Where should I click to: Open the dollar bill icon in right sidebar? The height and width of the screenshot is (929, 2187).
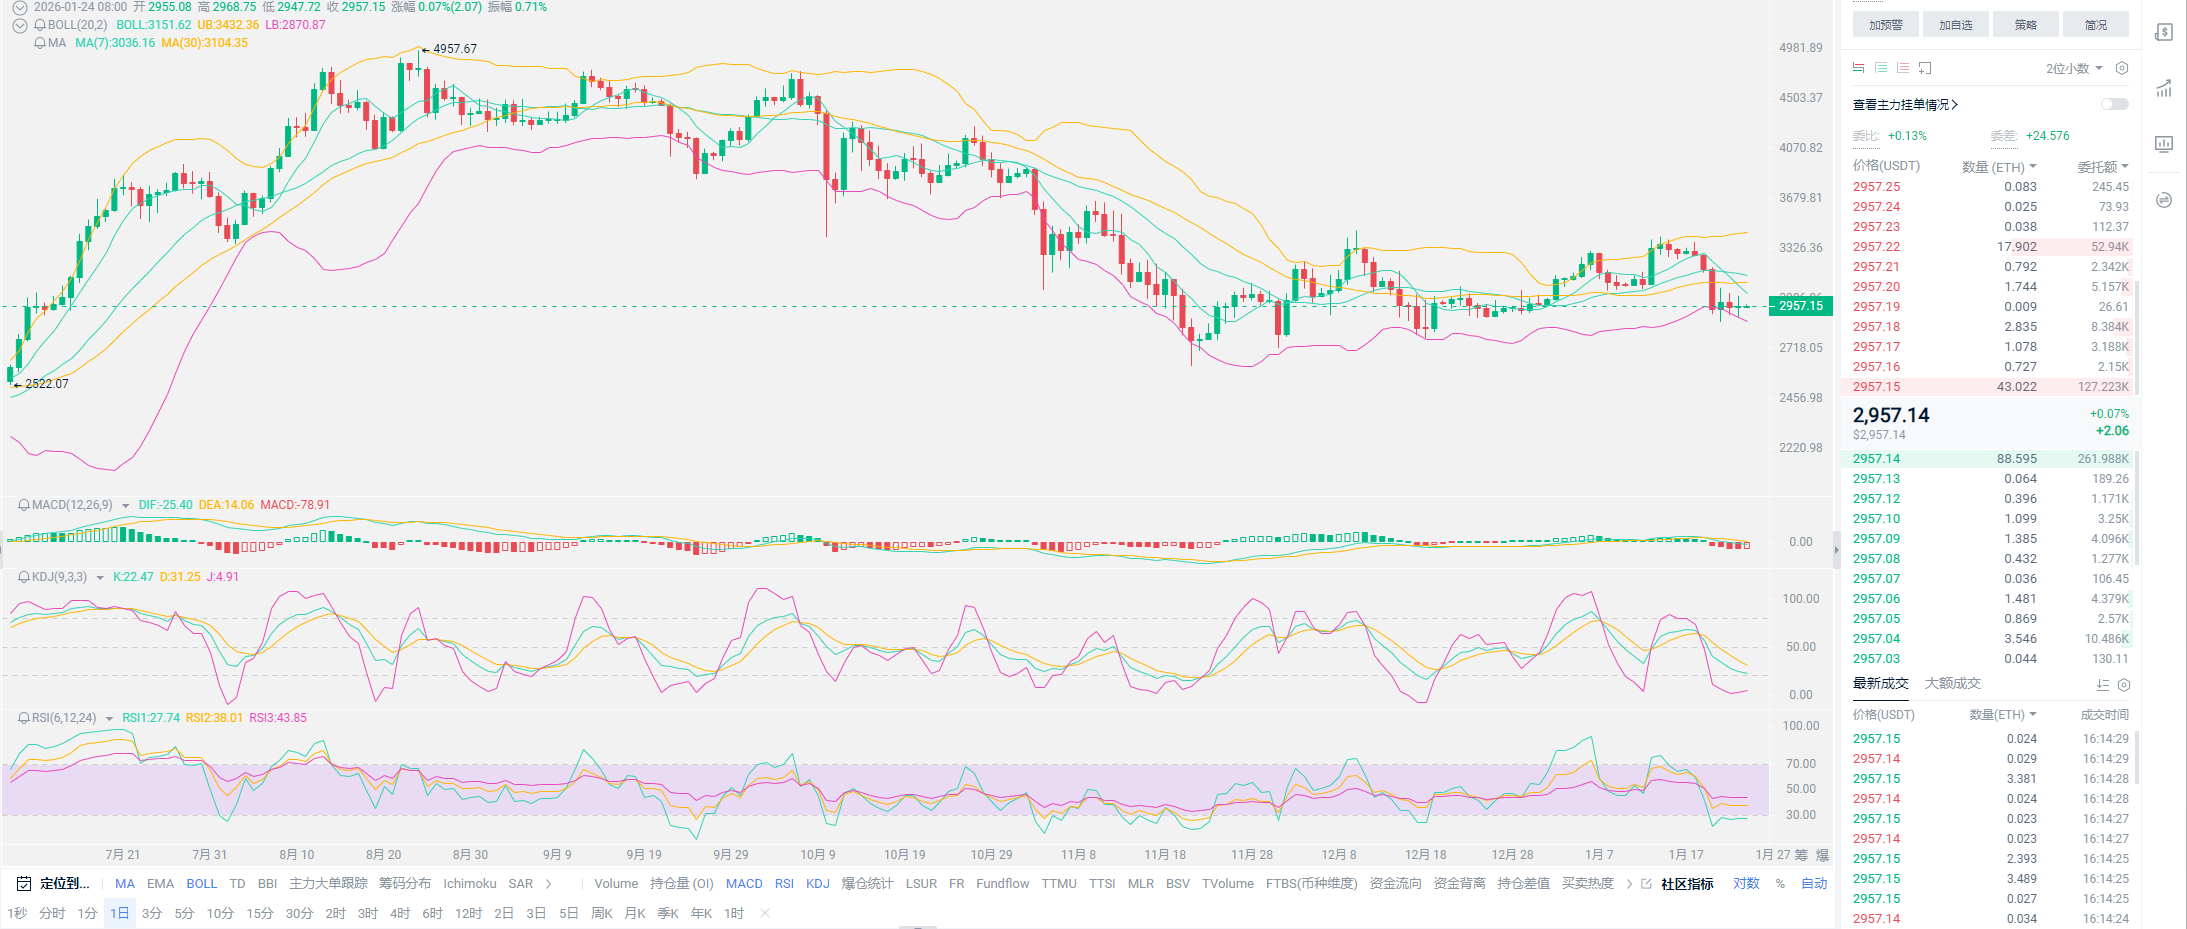[2164, 32]
